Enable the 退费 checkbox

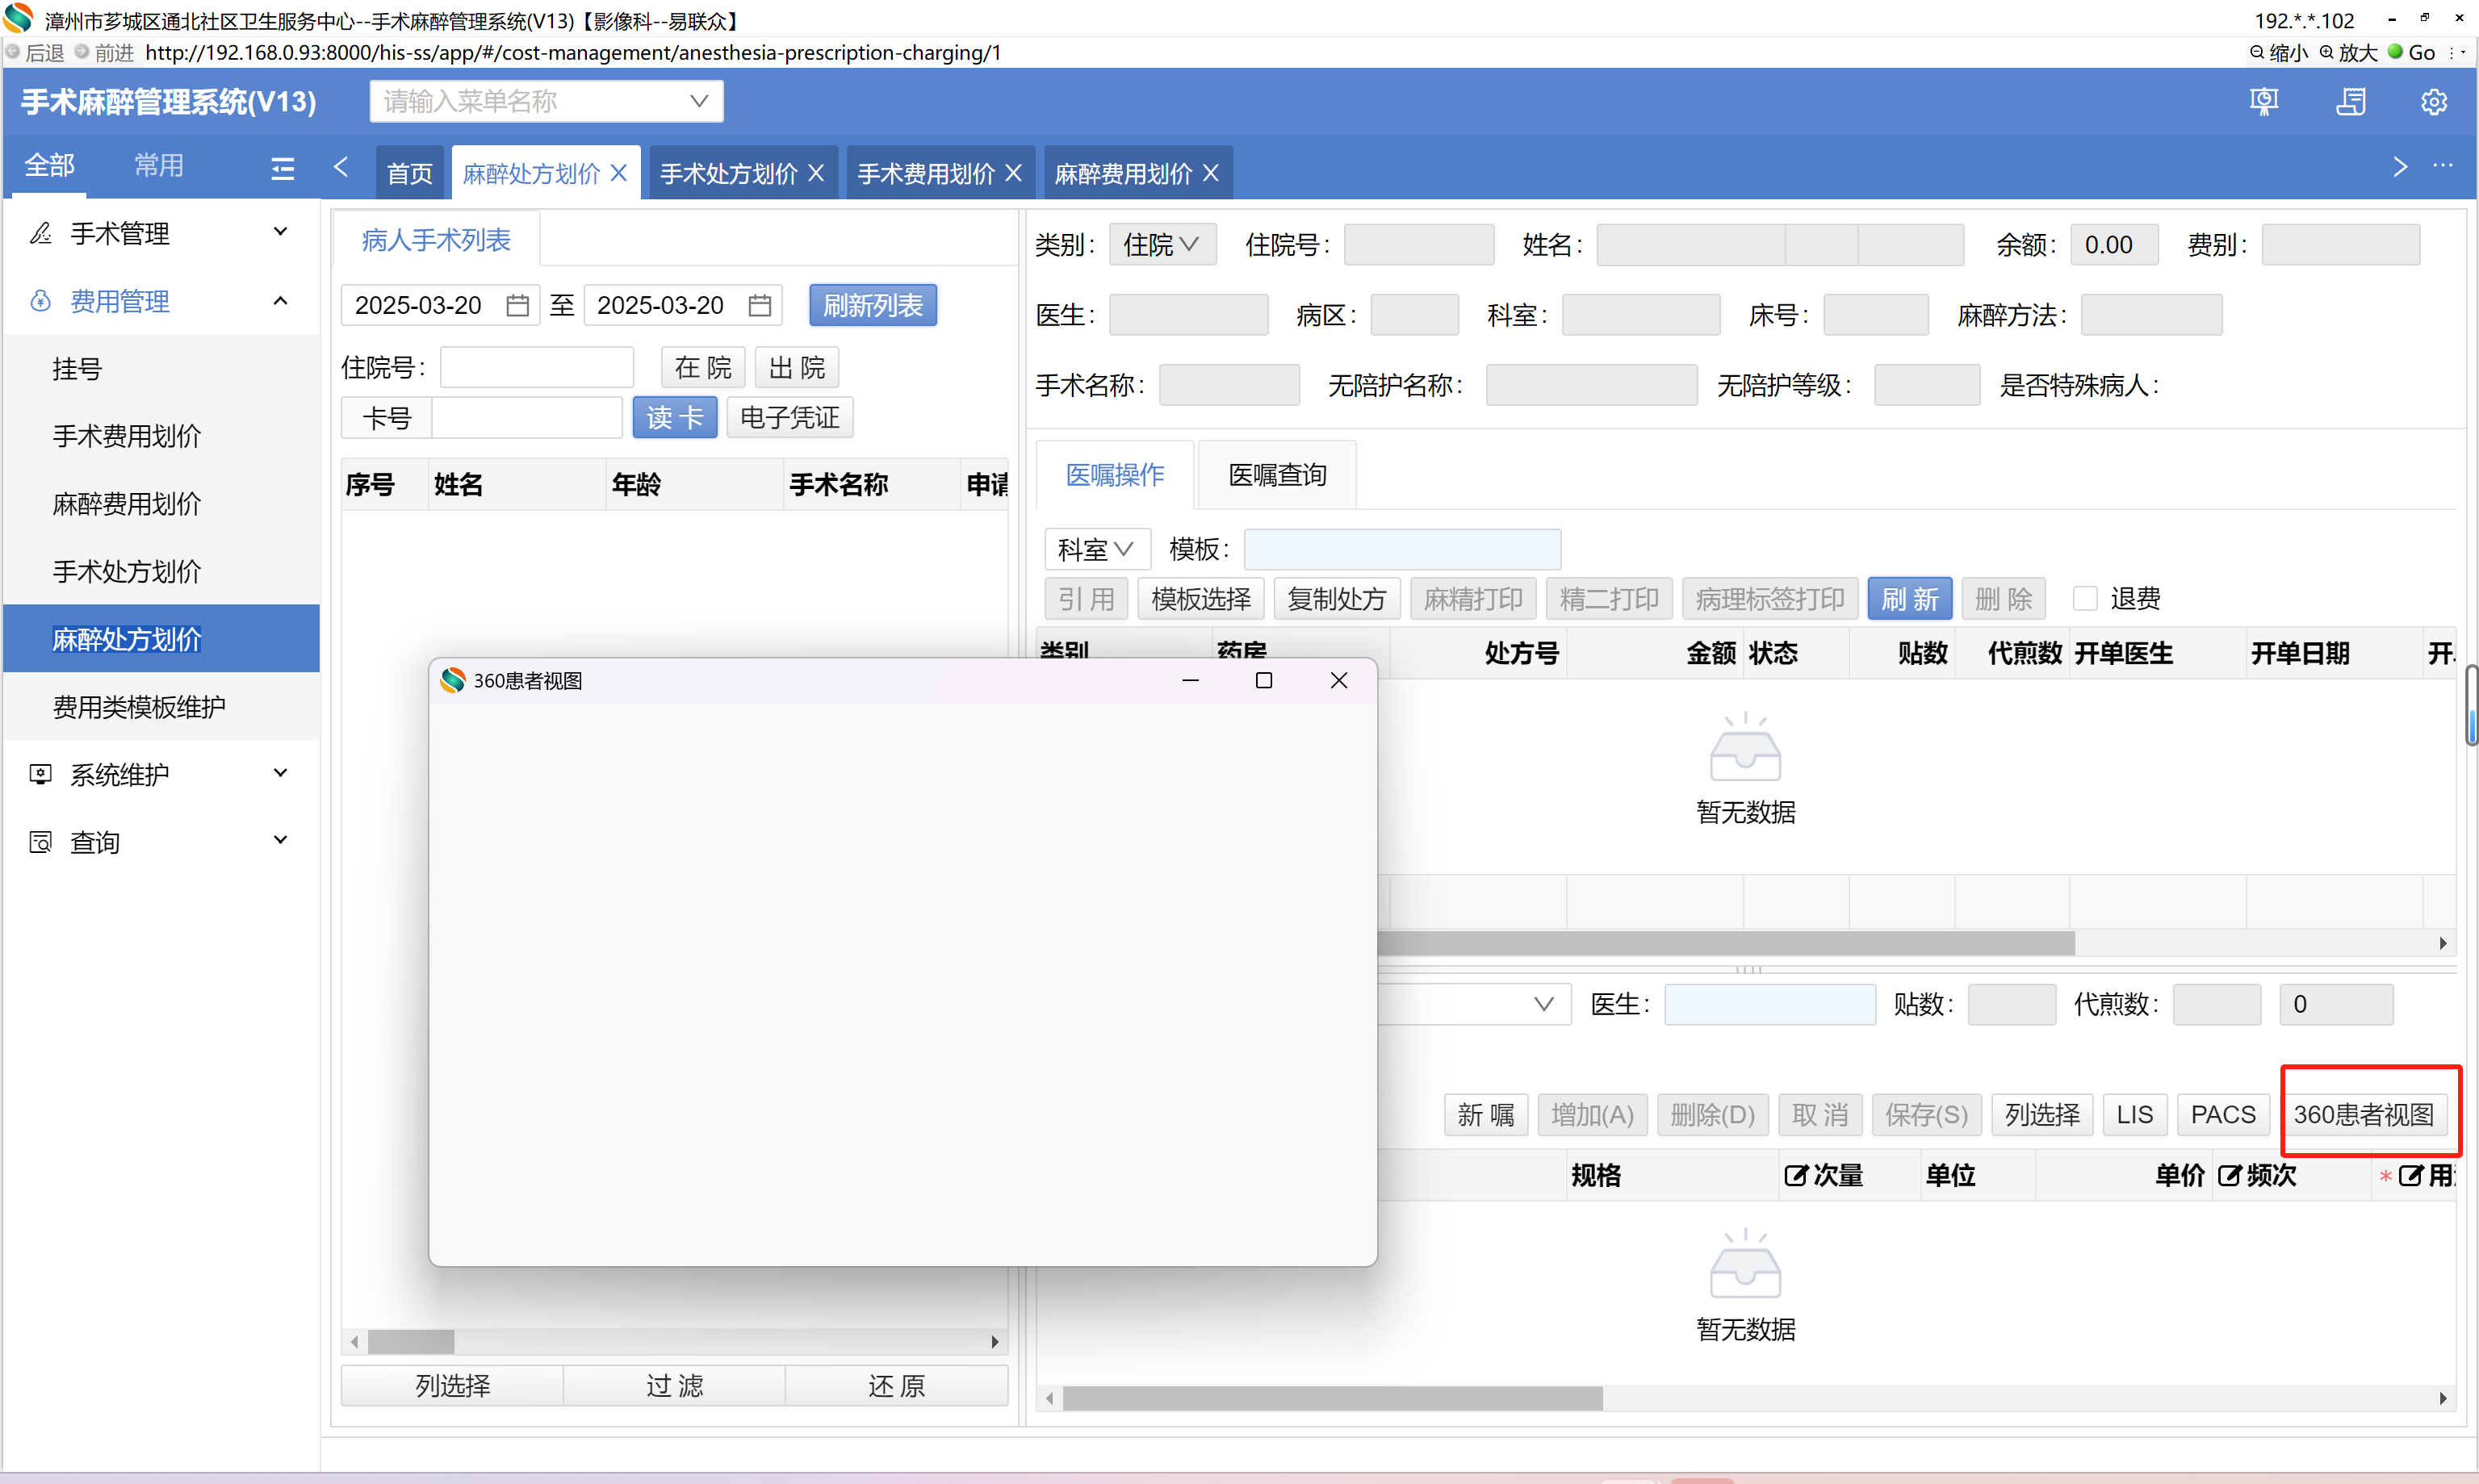tap(2085, 598)
